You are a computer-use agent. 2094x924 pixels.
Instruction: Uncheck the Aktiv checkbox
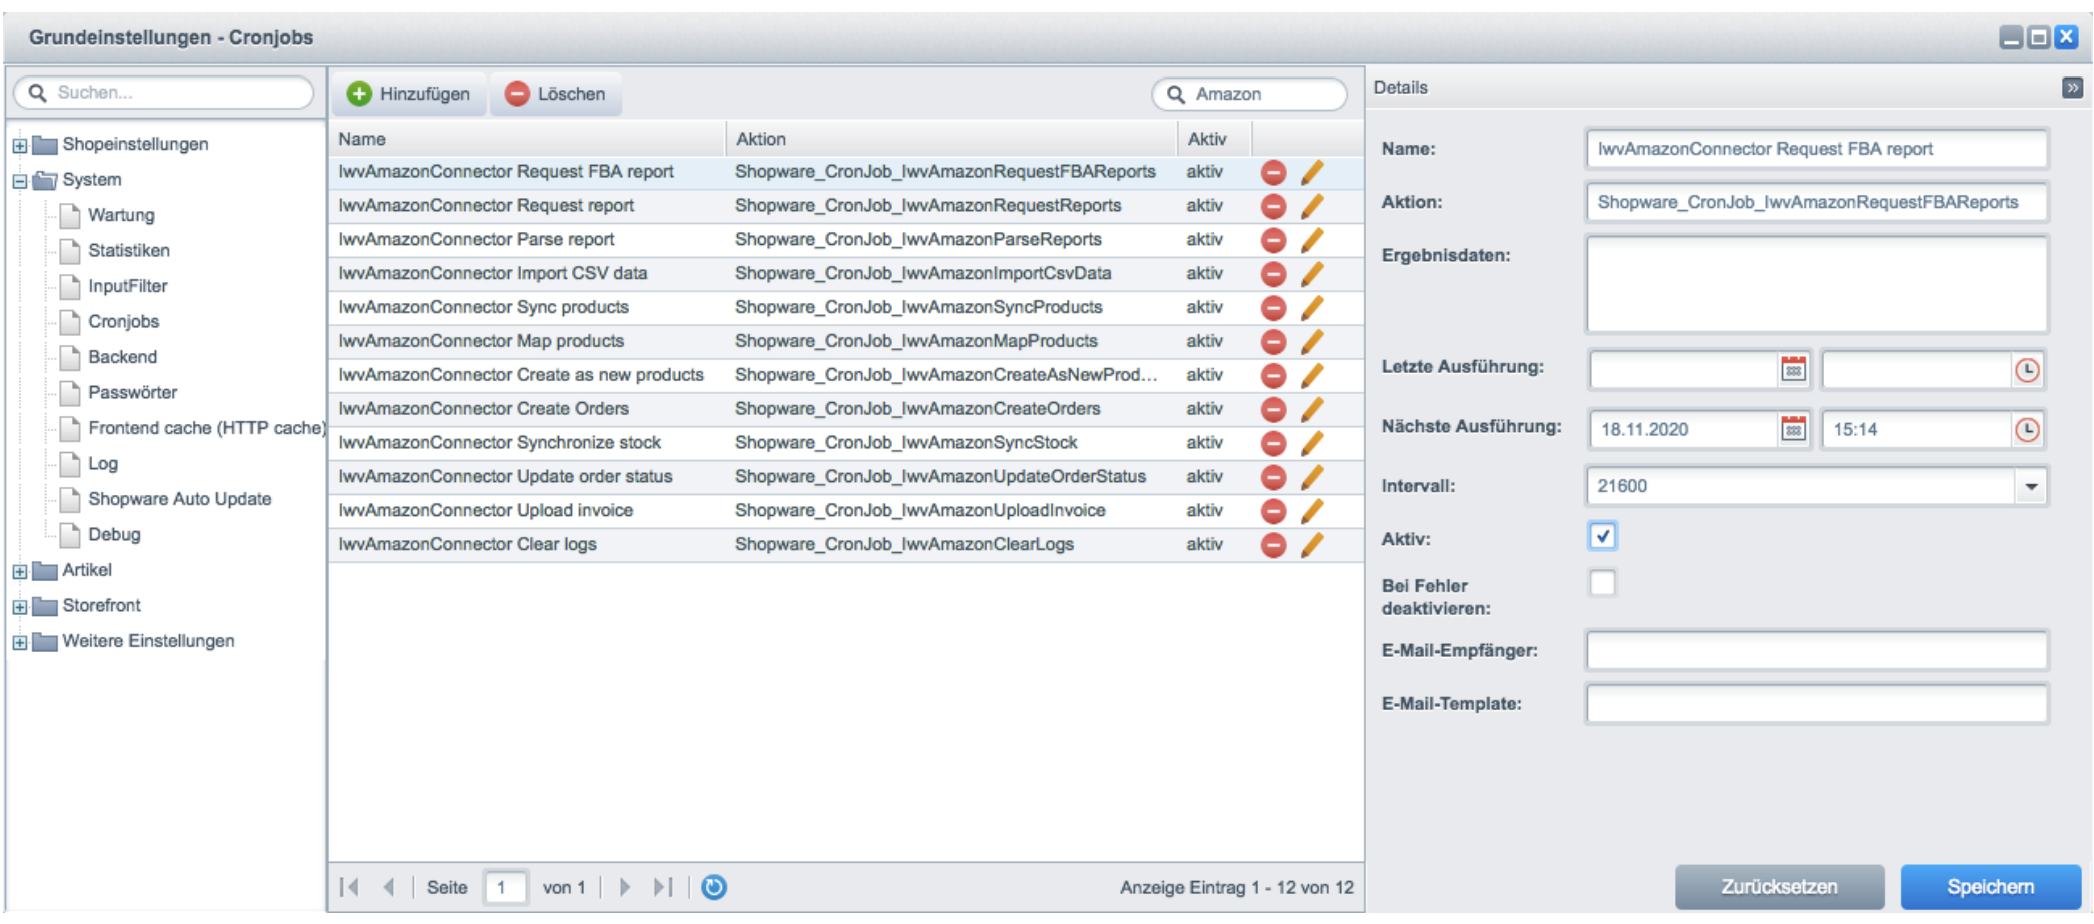(1602, 537)
